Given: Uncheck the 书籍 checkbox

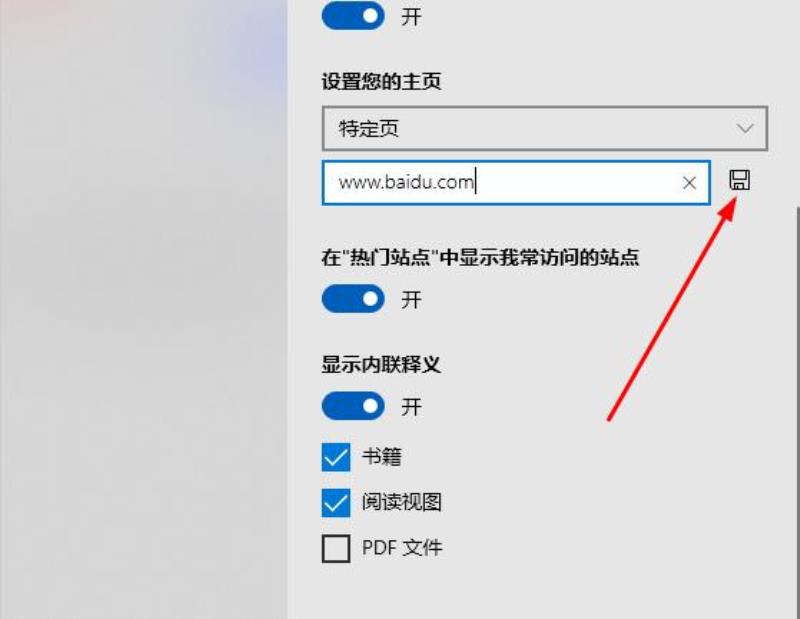Looking at the screenshot, I should pos(336,457).
